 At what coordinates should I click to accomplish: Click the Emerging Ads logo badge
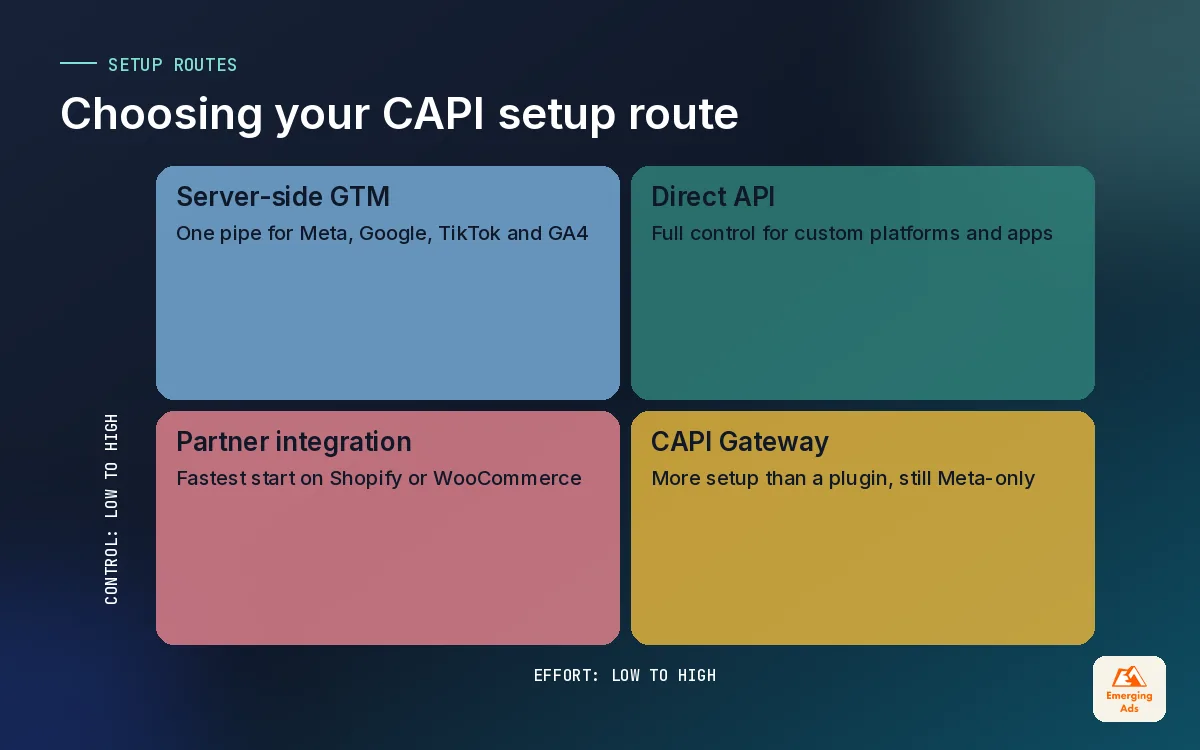click(x=1129, y=688)
